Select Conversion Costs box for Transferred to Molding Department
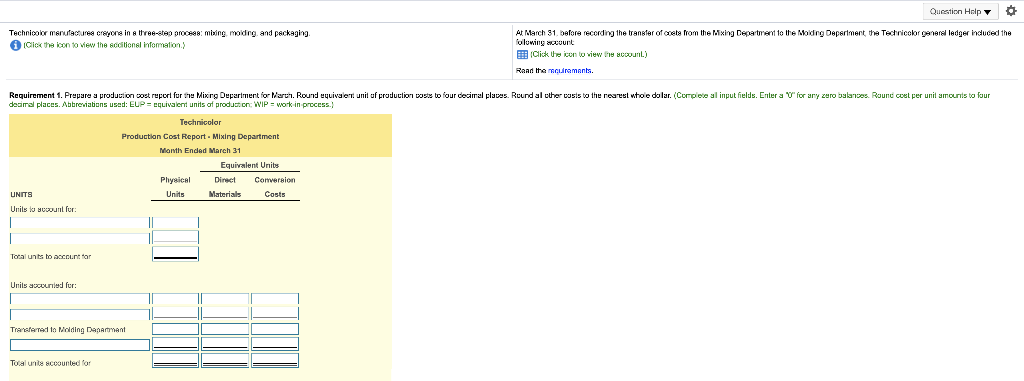This screenshot has height=381, width=1024. click(x=275, y=329)
